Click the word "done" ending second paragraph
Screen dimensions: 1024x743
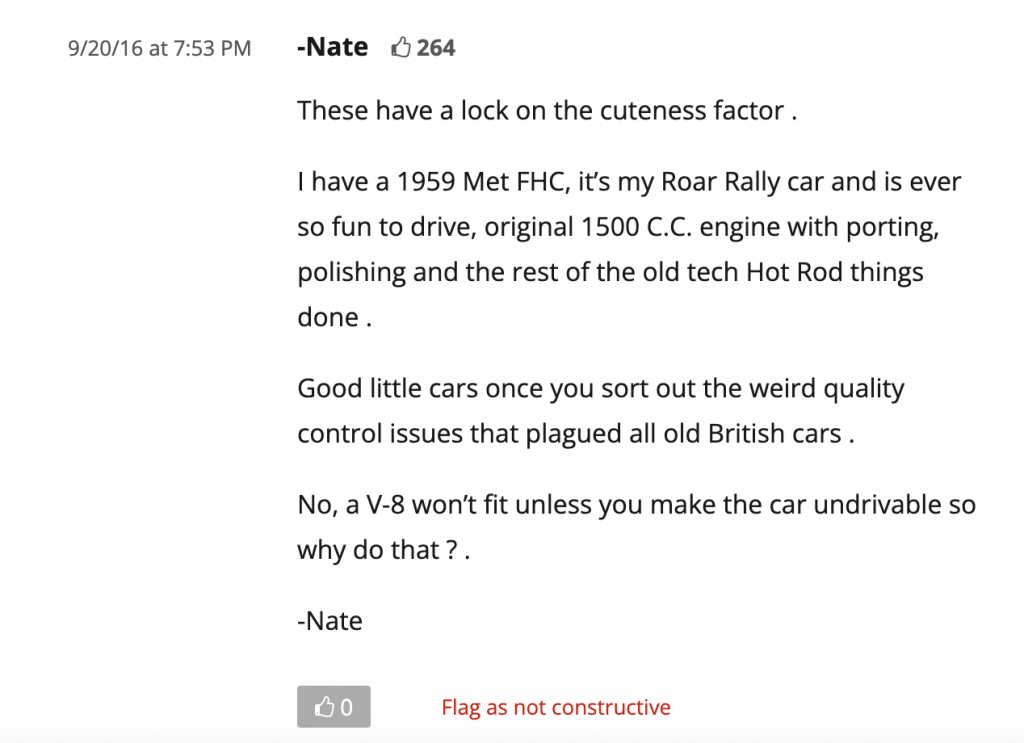point(327,317)
